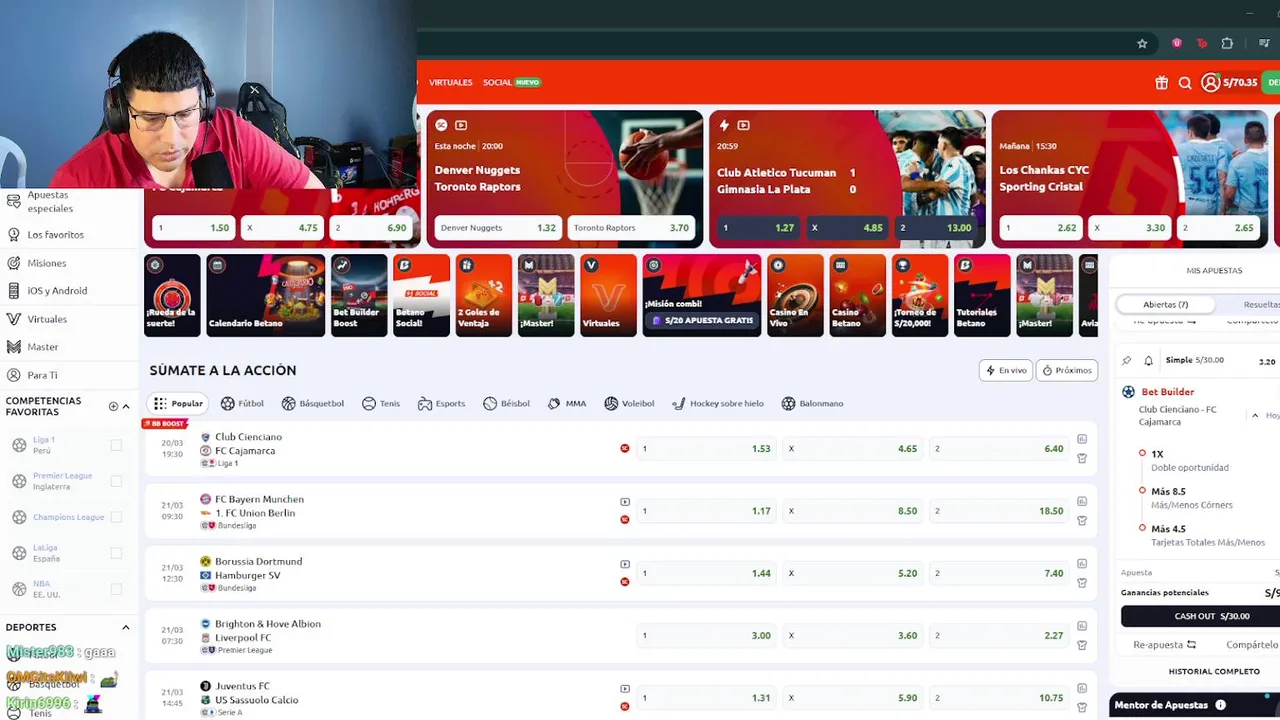This screenshot has height=720, width=1280.
Task: Select the Béisbol tab
Action: tap(506, 404)
